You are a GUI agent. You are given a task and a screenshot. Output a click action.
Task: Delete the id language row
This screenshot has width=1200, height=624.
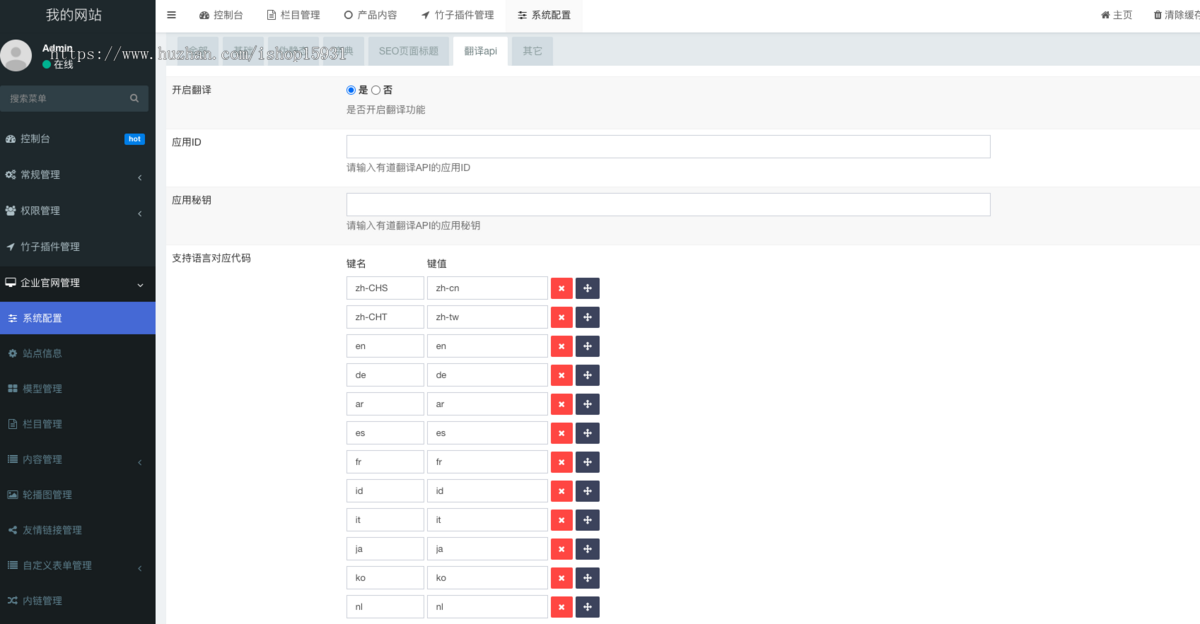tap(562, 491)
